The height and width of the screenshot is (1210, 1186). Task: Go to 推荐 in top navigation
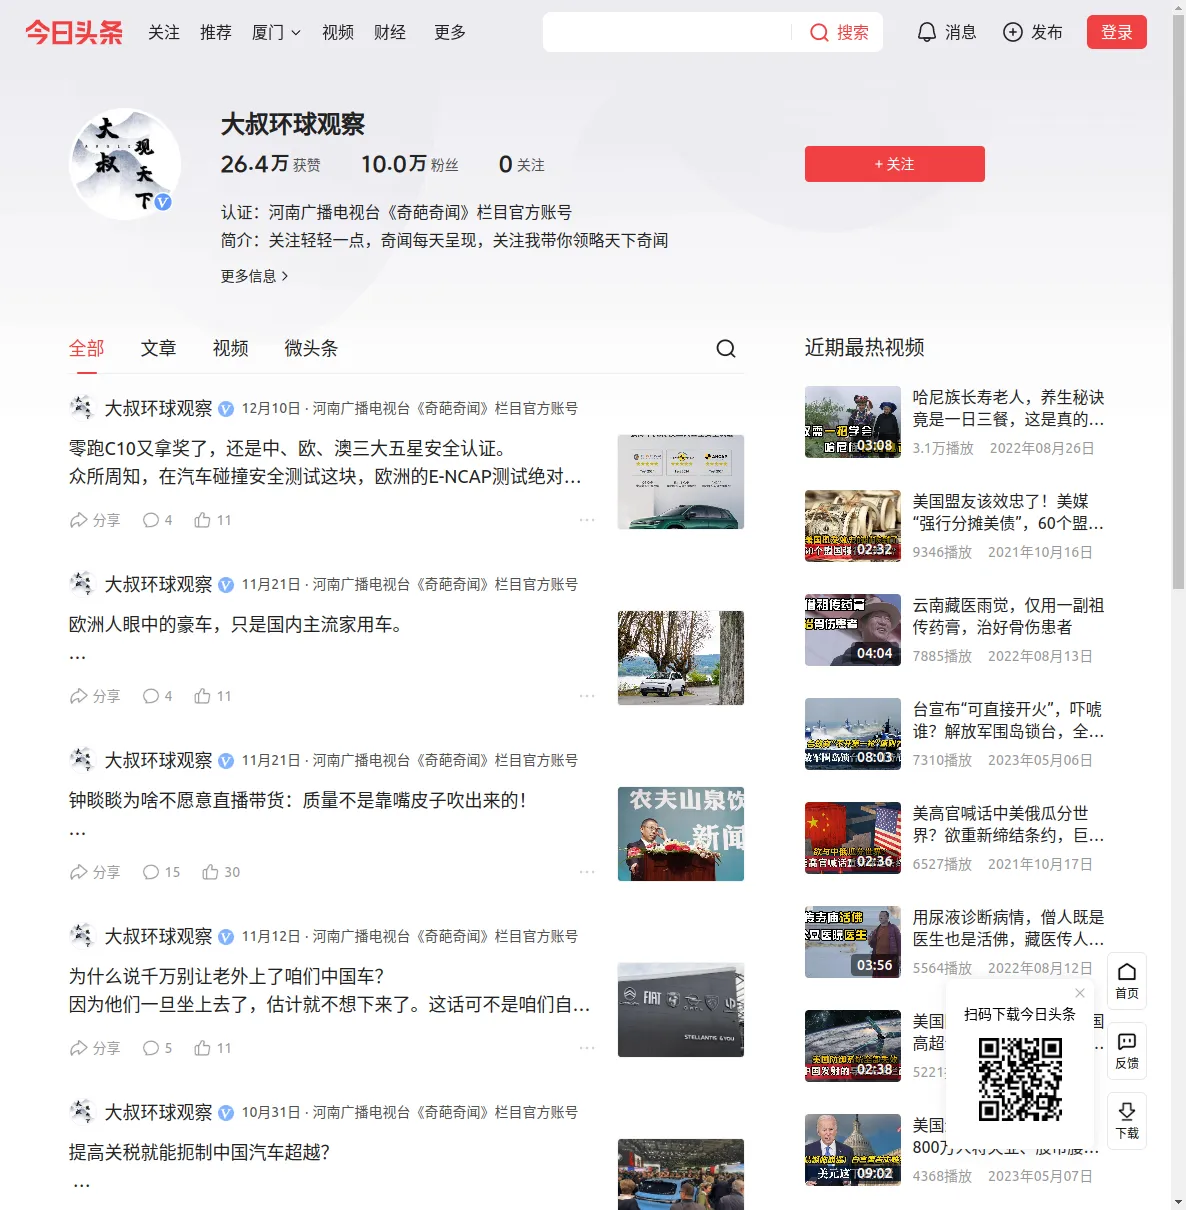pyautogui.click(x=216, y=32)
